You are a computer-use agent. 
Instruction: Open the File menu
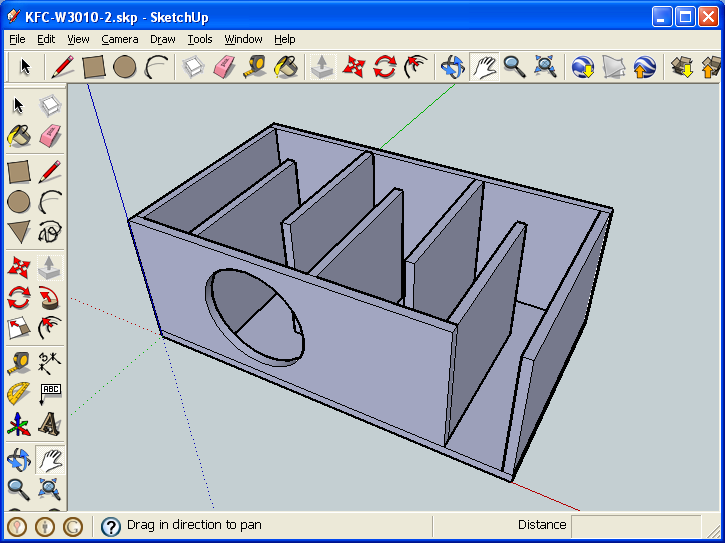tap(17, 39)
